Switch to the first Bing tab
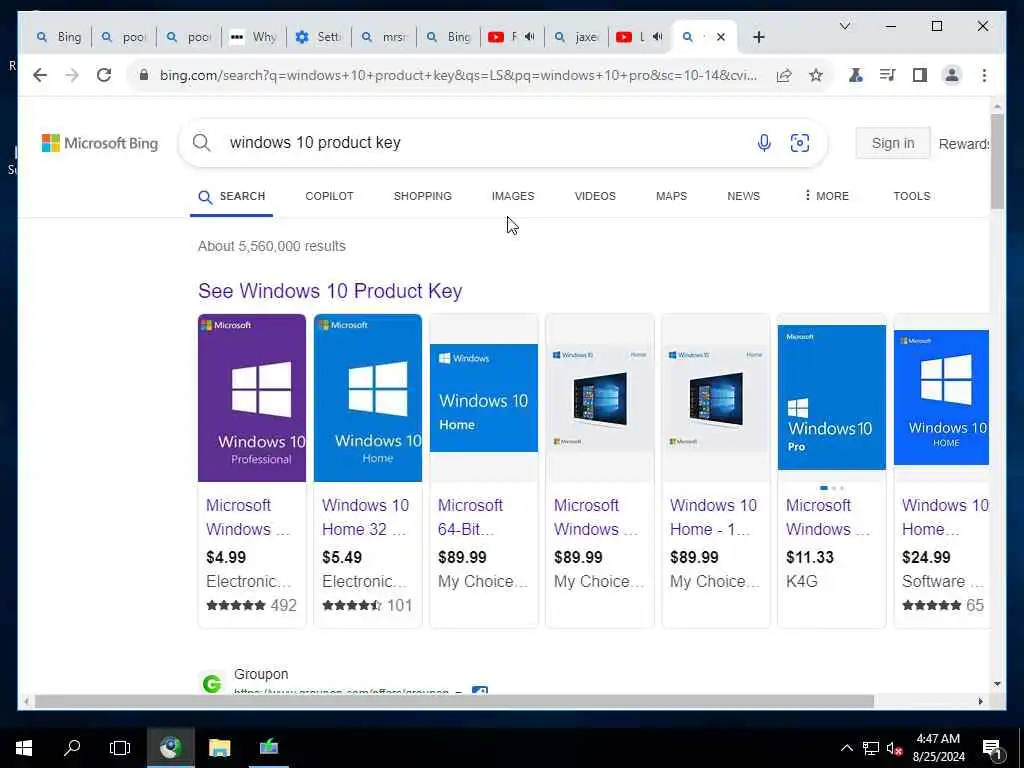Screen dimensions: 1024x768 pos(59,37)
